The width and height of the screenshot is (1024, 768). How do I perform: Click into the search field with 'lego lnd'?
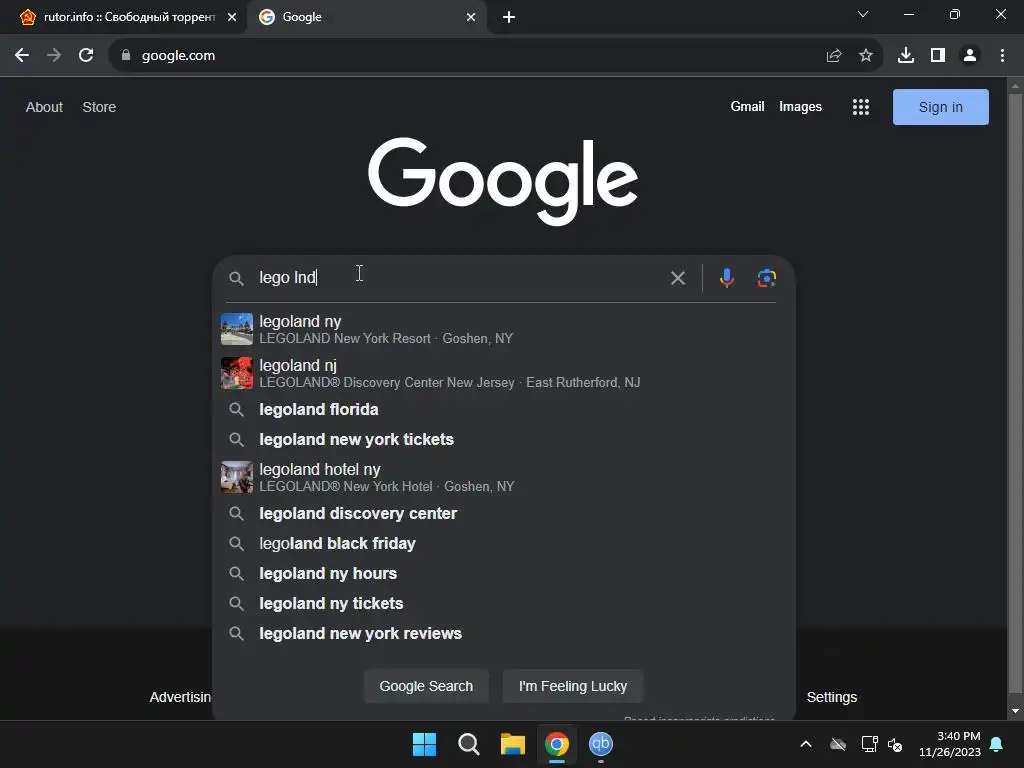pyautogui.click(x=457, y=278)
